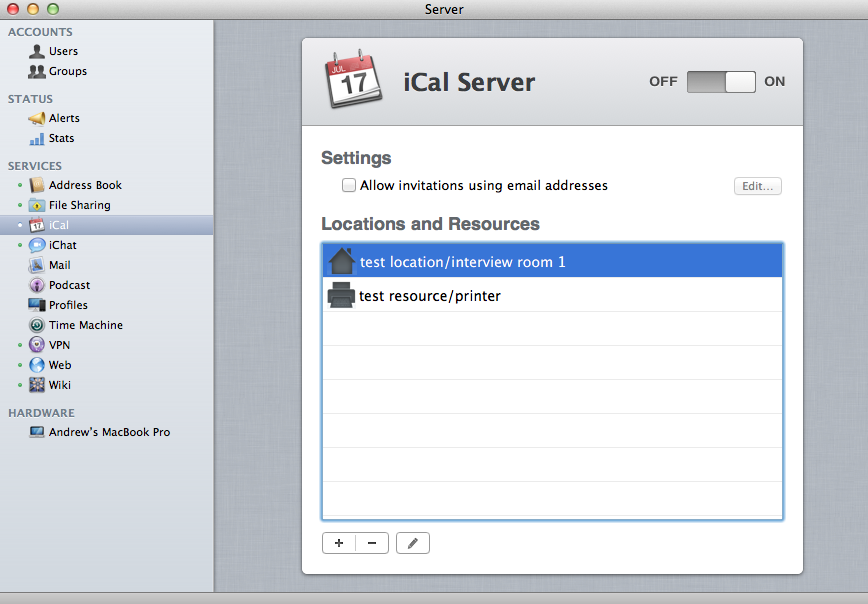Click the iChat bubble icon

37,245
